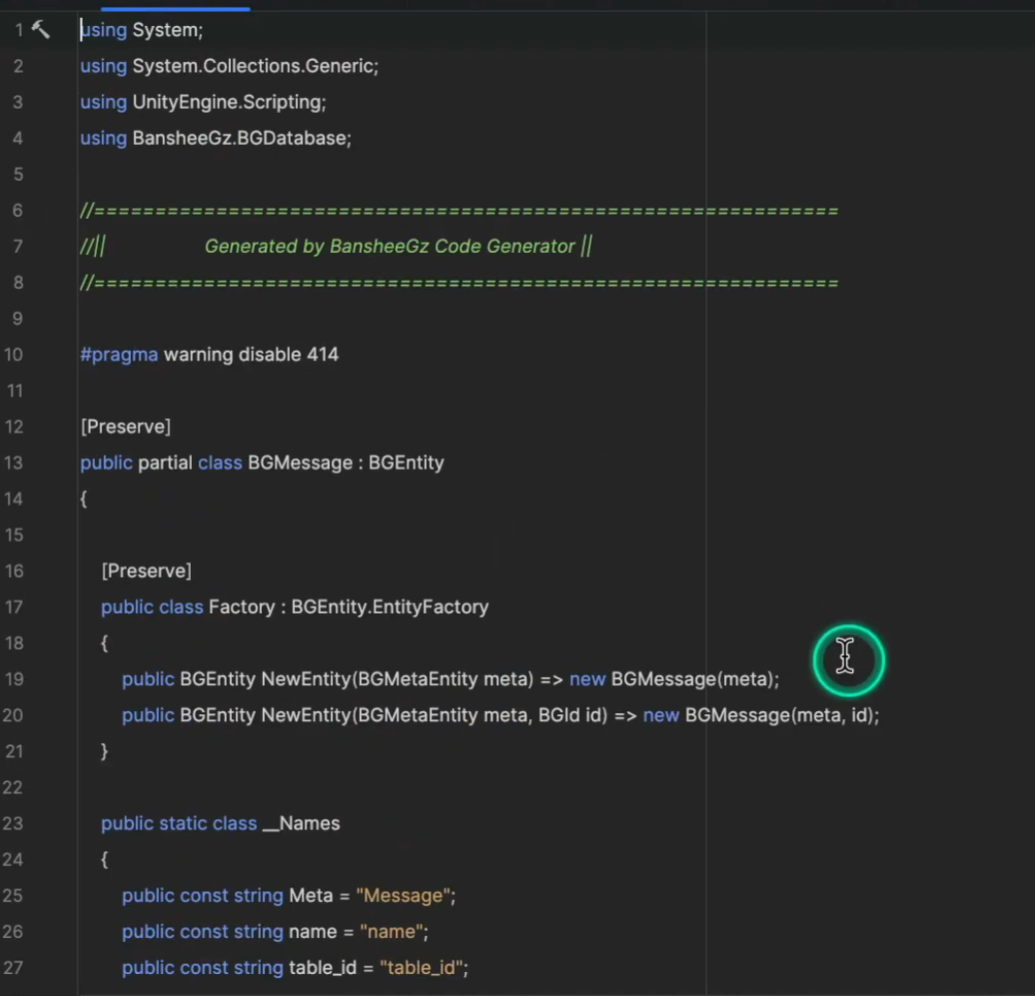Click 'UnityEngine.Scripting' on line 3

(226, 102)
